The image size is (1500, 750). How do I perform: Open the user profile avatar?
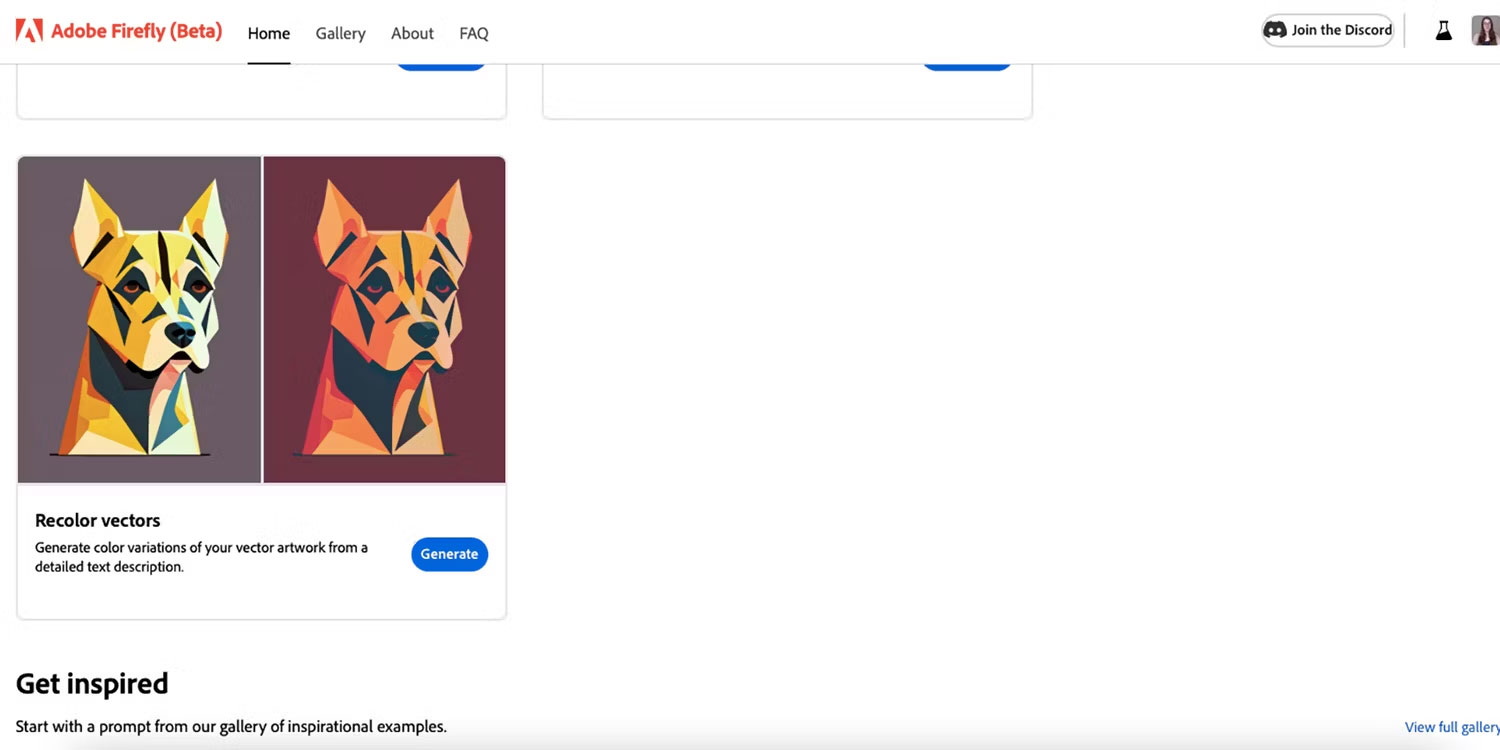tap(1485, 31)
